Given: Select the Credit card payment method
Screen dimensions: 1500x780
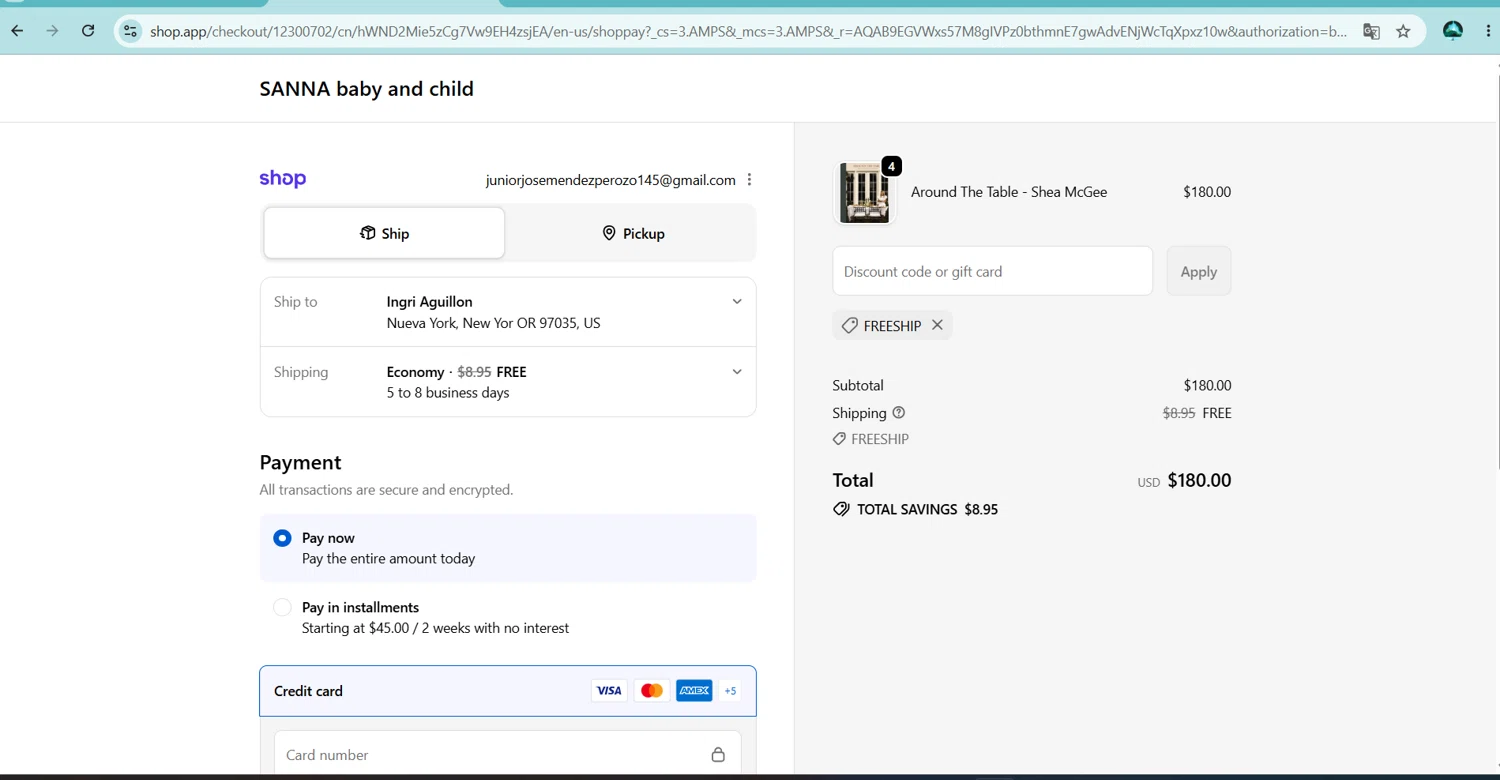Looking at the screenshot, I should [x=508, y=691].
